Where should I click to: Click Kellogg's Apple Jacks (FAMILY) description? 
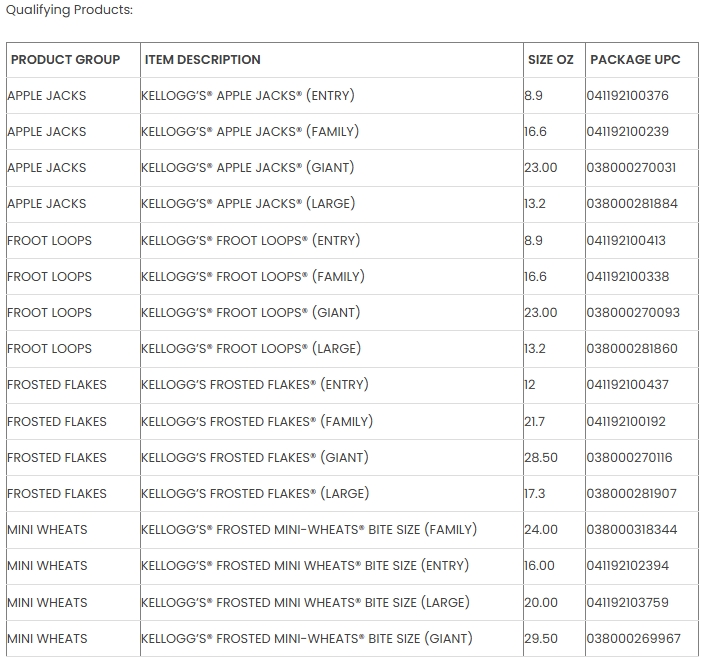250,132
